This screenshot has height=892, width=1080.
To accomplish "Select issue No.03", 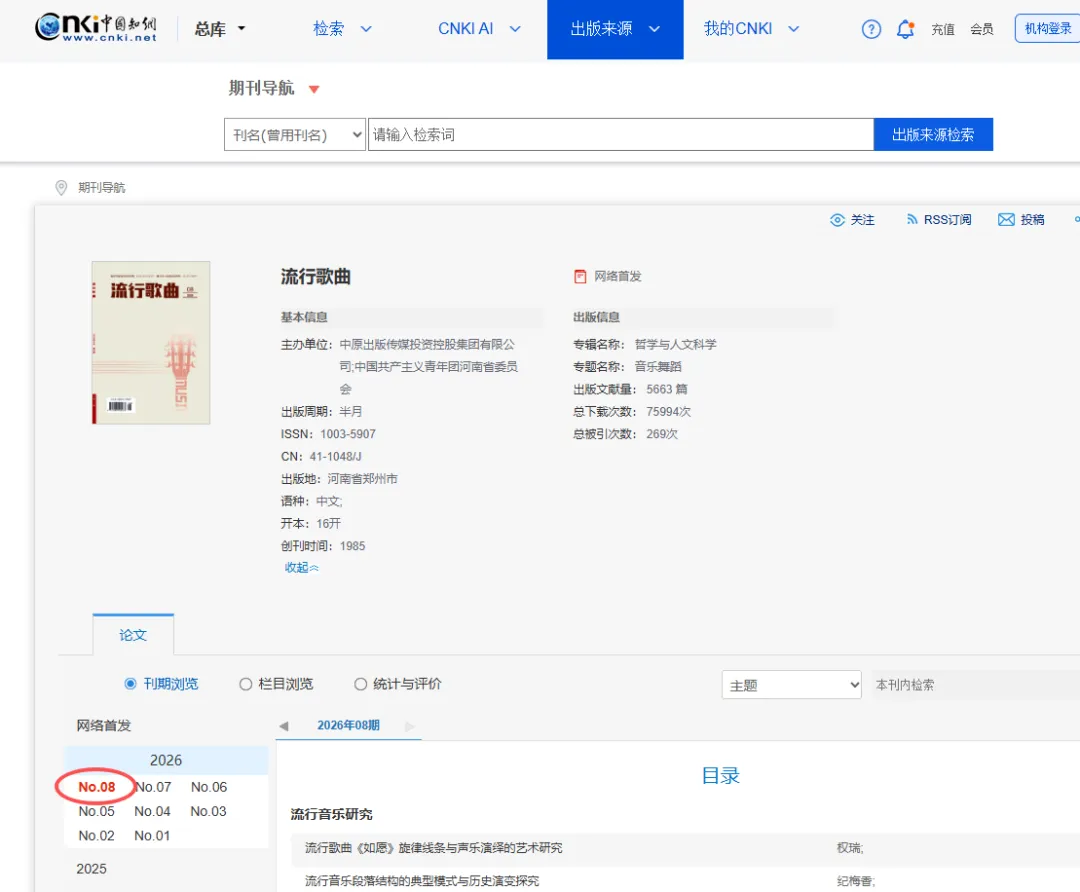I will point(209,811).
